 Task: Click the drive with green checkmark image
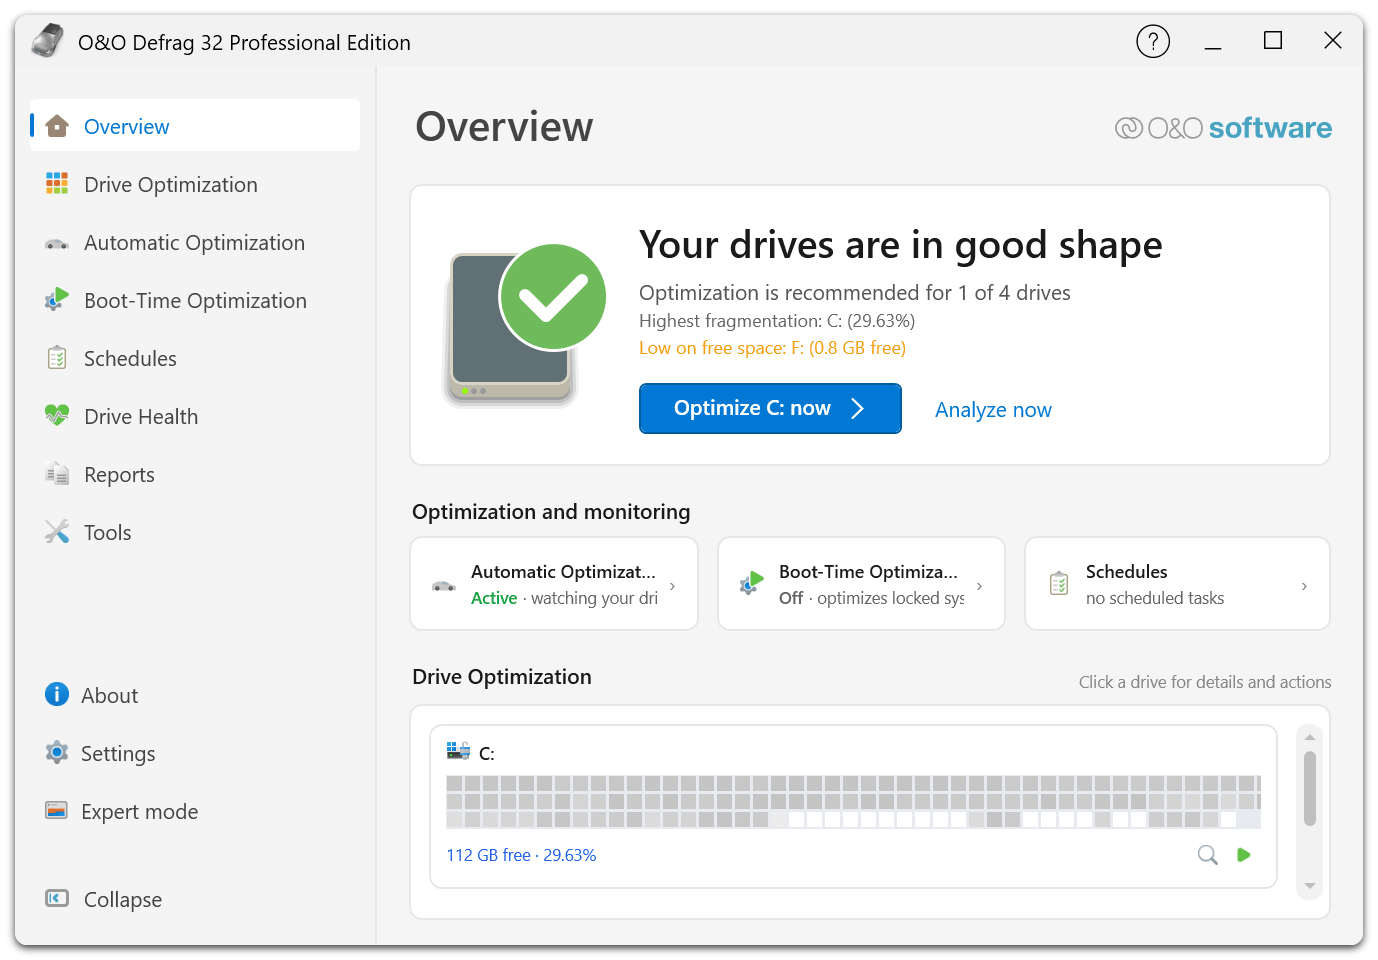pyautogui.click(x=525, y=325)
